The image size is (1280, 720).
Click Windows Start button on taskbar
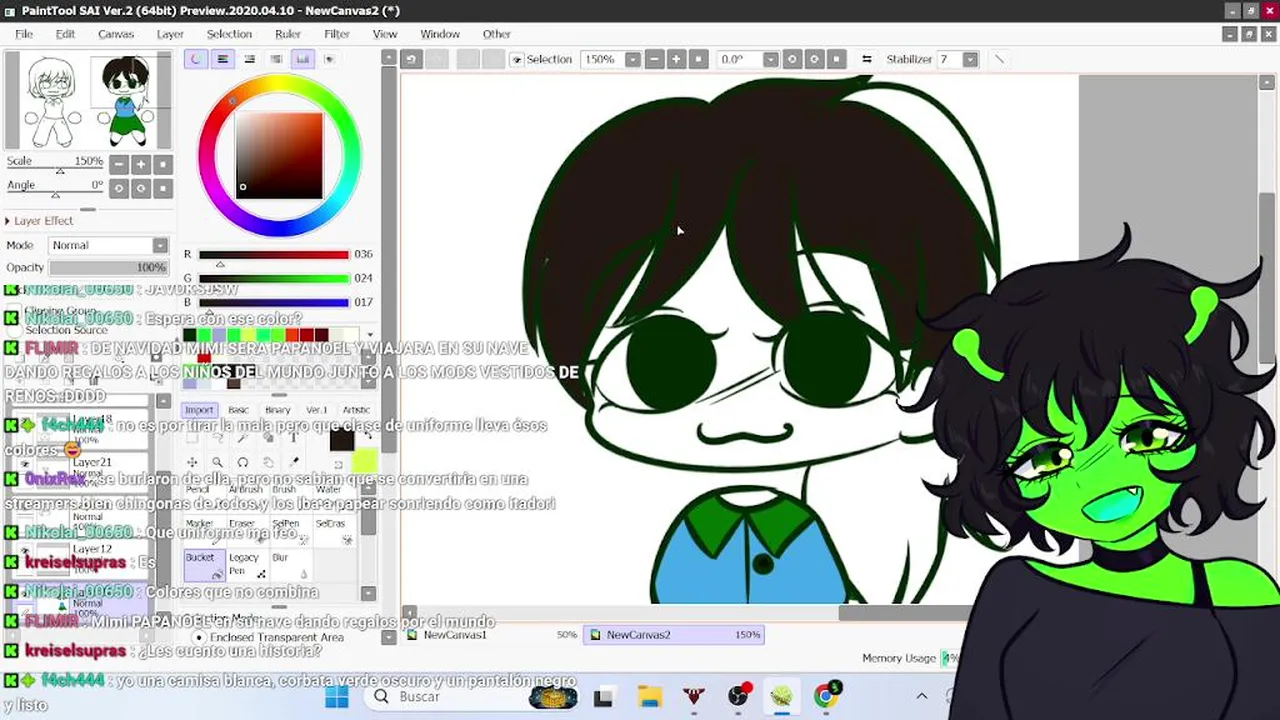[x=337, y=697]
